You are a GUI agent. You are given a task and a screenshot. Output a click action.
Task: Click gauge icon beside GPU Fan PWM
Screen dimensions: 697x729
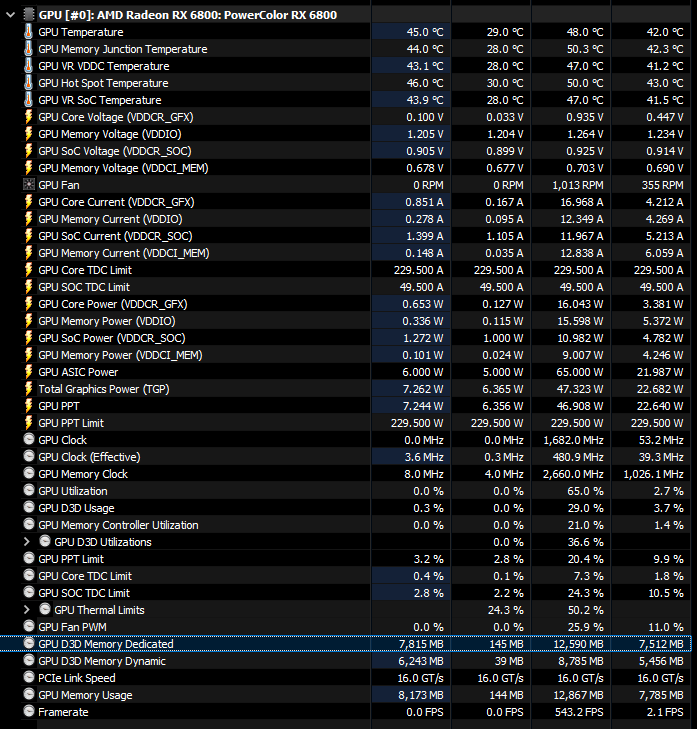point(29,626)
